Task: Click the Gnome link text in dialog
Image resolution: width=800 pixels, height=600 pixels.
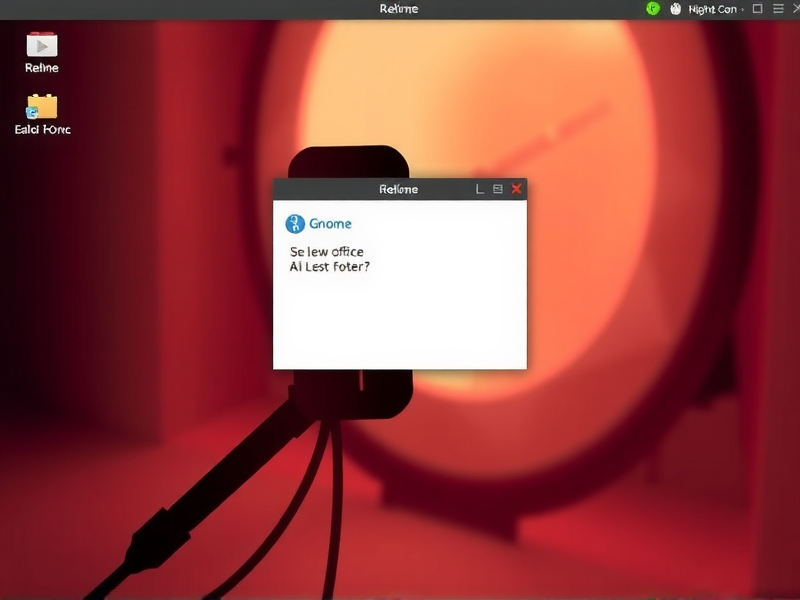Action: coord(330,224)
